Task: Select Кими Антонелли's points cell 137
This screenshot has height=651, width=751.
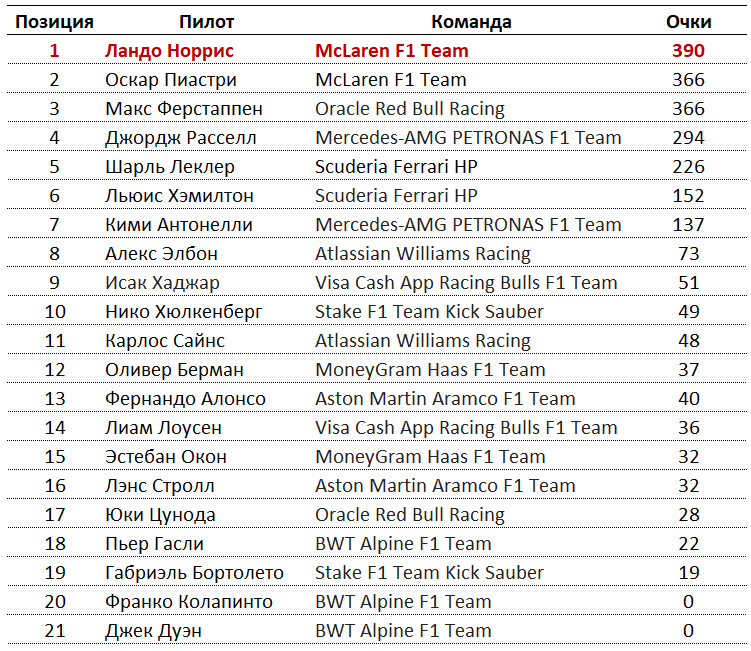Action: [688, 225]
